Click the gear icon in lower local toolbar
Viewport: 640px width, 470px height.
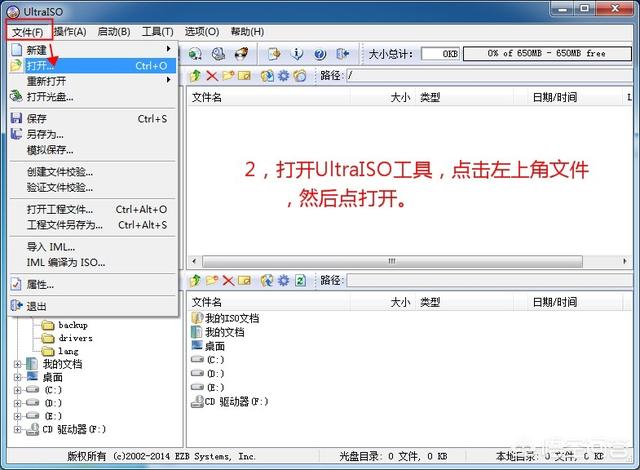[x=284, y=281]
